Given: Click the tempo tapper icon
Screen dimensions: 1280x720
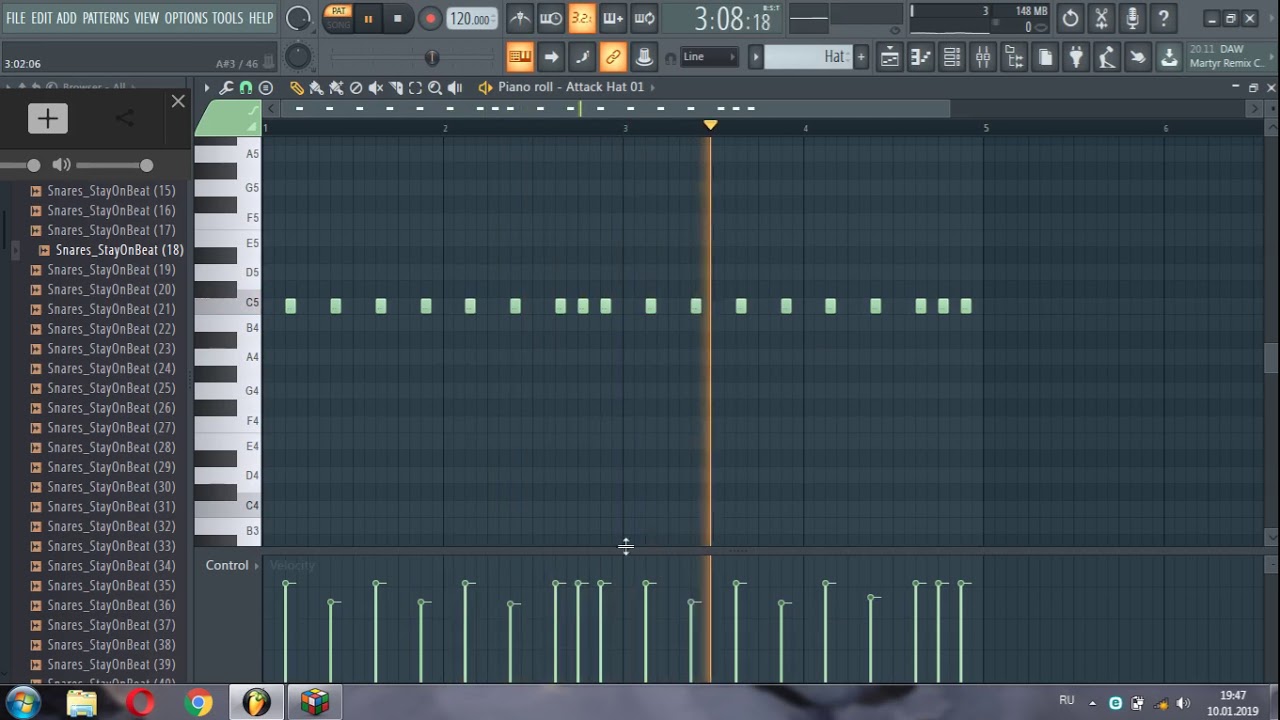Looking at the screenshot, I should 1107,57.
